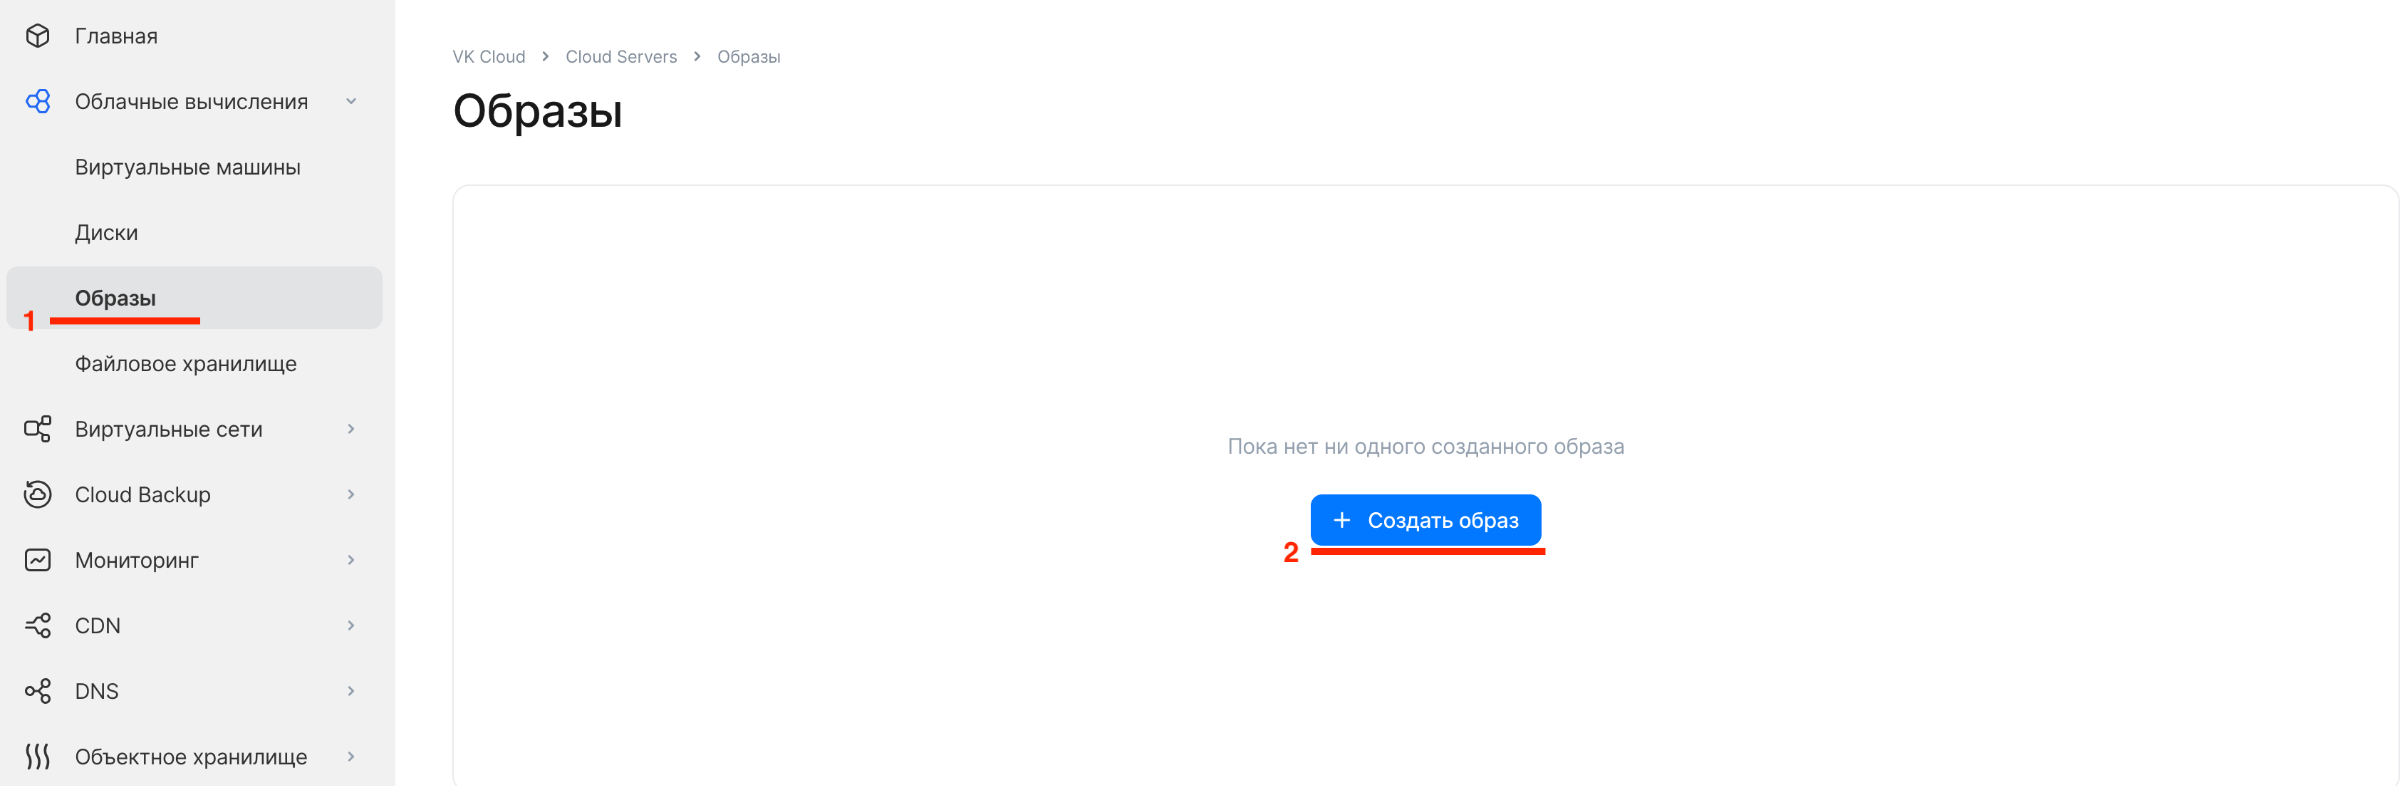Open the Диски menu item
This screenshot has width=2400, height=786.
tap(106, 233)
